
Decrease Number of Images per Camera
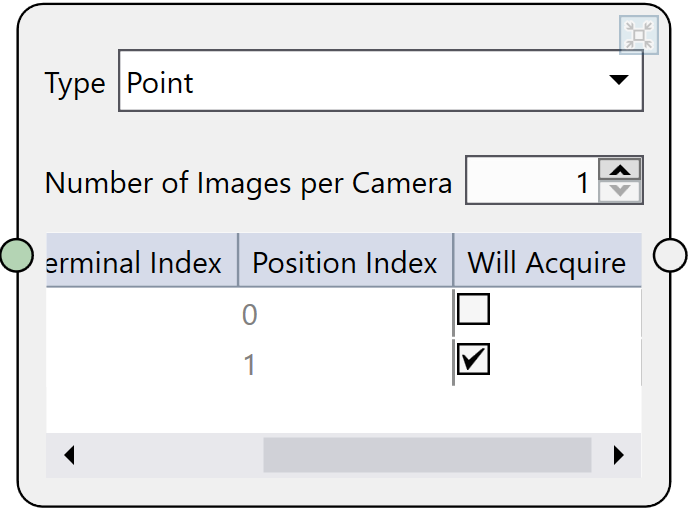pyautogui.click(x=622, y=191)
